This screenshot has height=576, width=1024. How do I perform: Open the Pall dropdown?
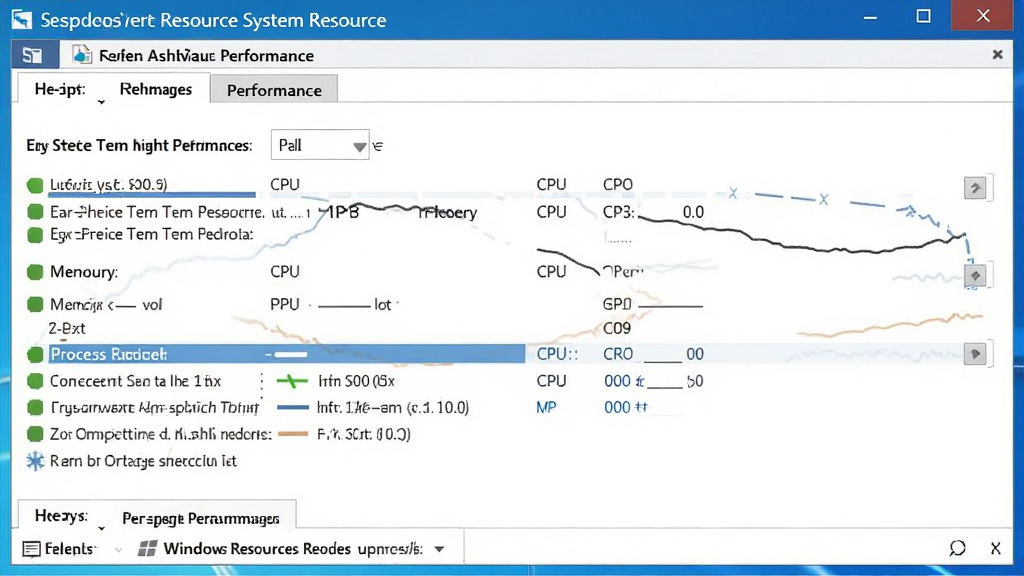coord(320,145)
